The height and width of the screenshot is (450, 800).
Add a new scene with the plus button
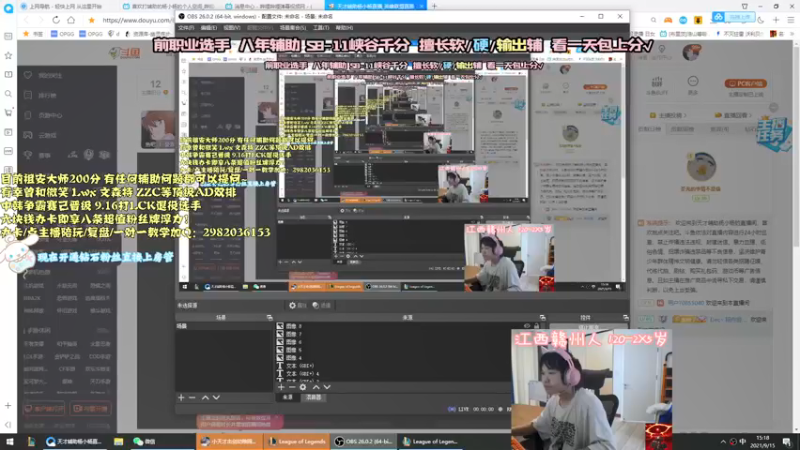coord(181,397)
